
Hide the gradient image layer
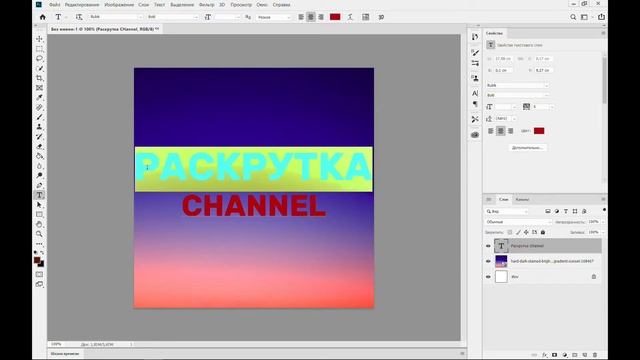click(x=488, y=261)
